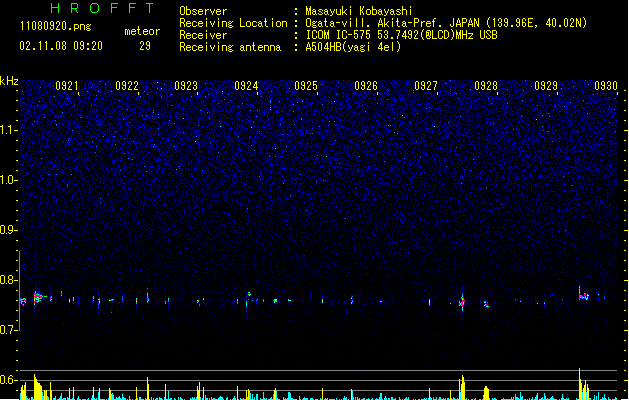Select observer name Masayuki Kobayashi
Image resolution: width=629 pixels, height=400 pixels.
click(x=359, y=11)
